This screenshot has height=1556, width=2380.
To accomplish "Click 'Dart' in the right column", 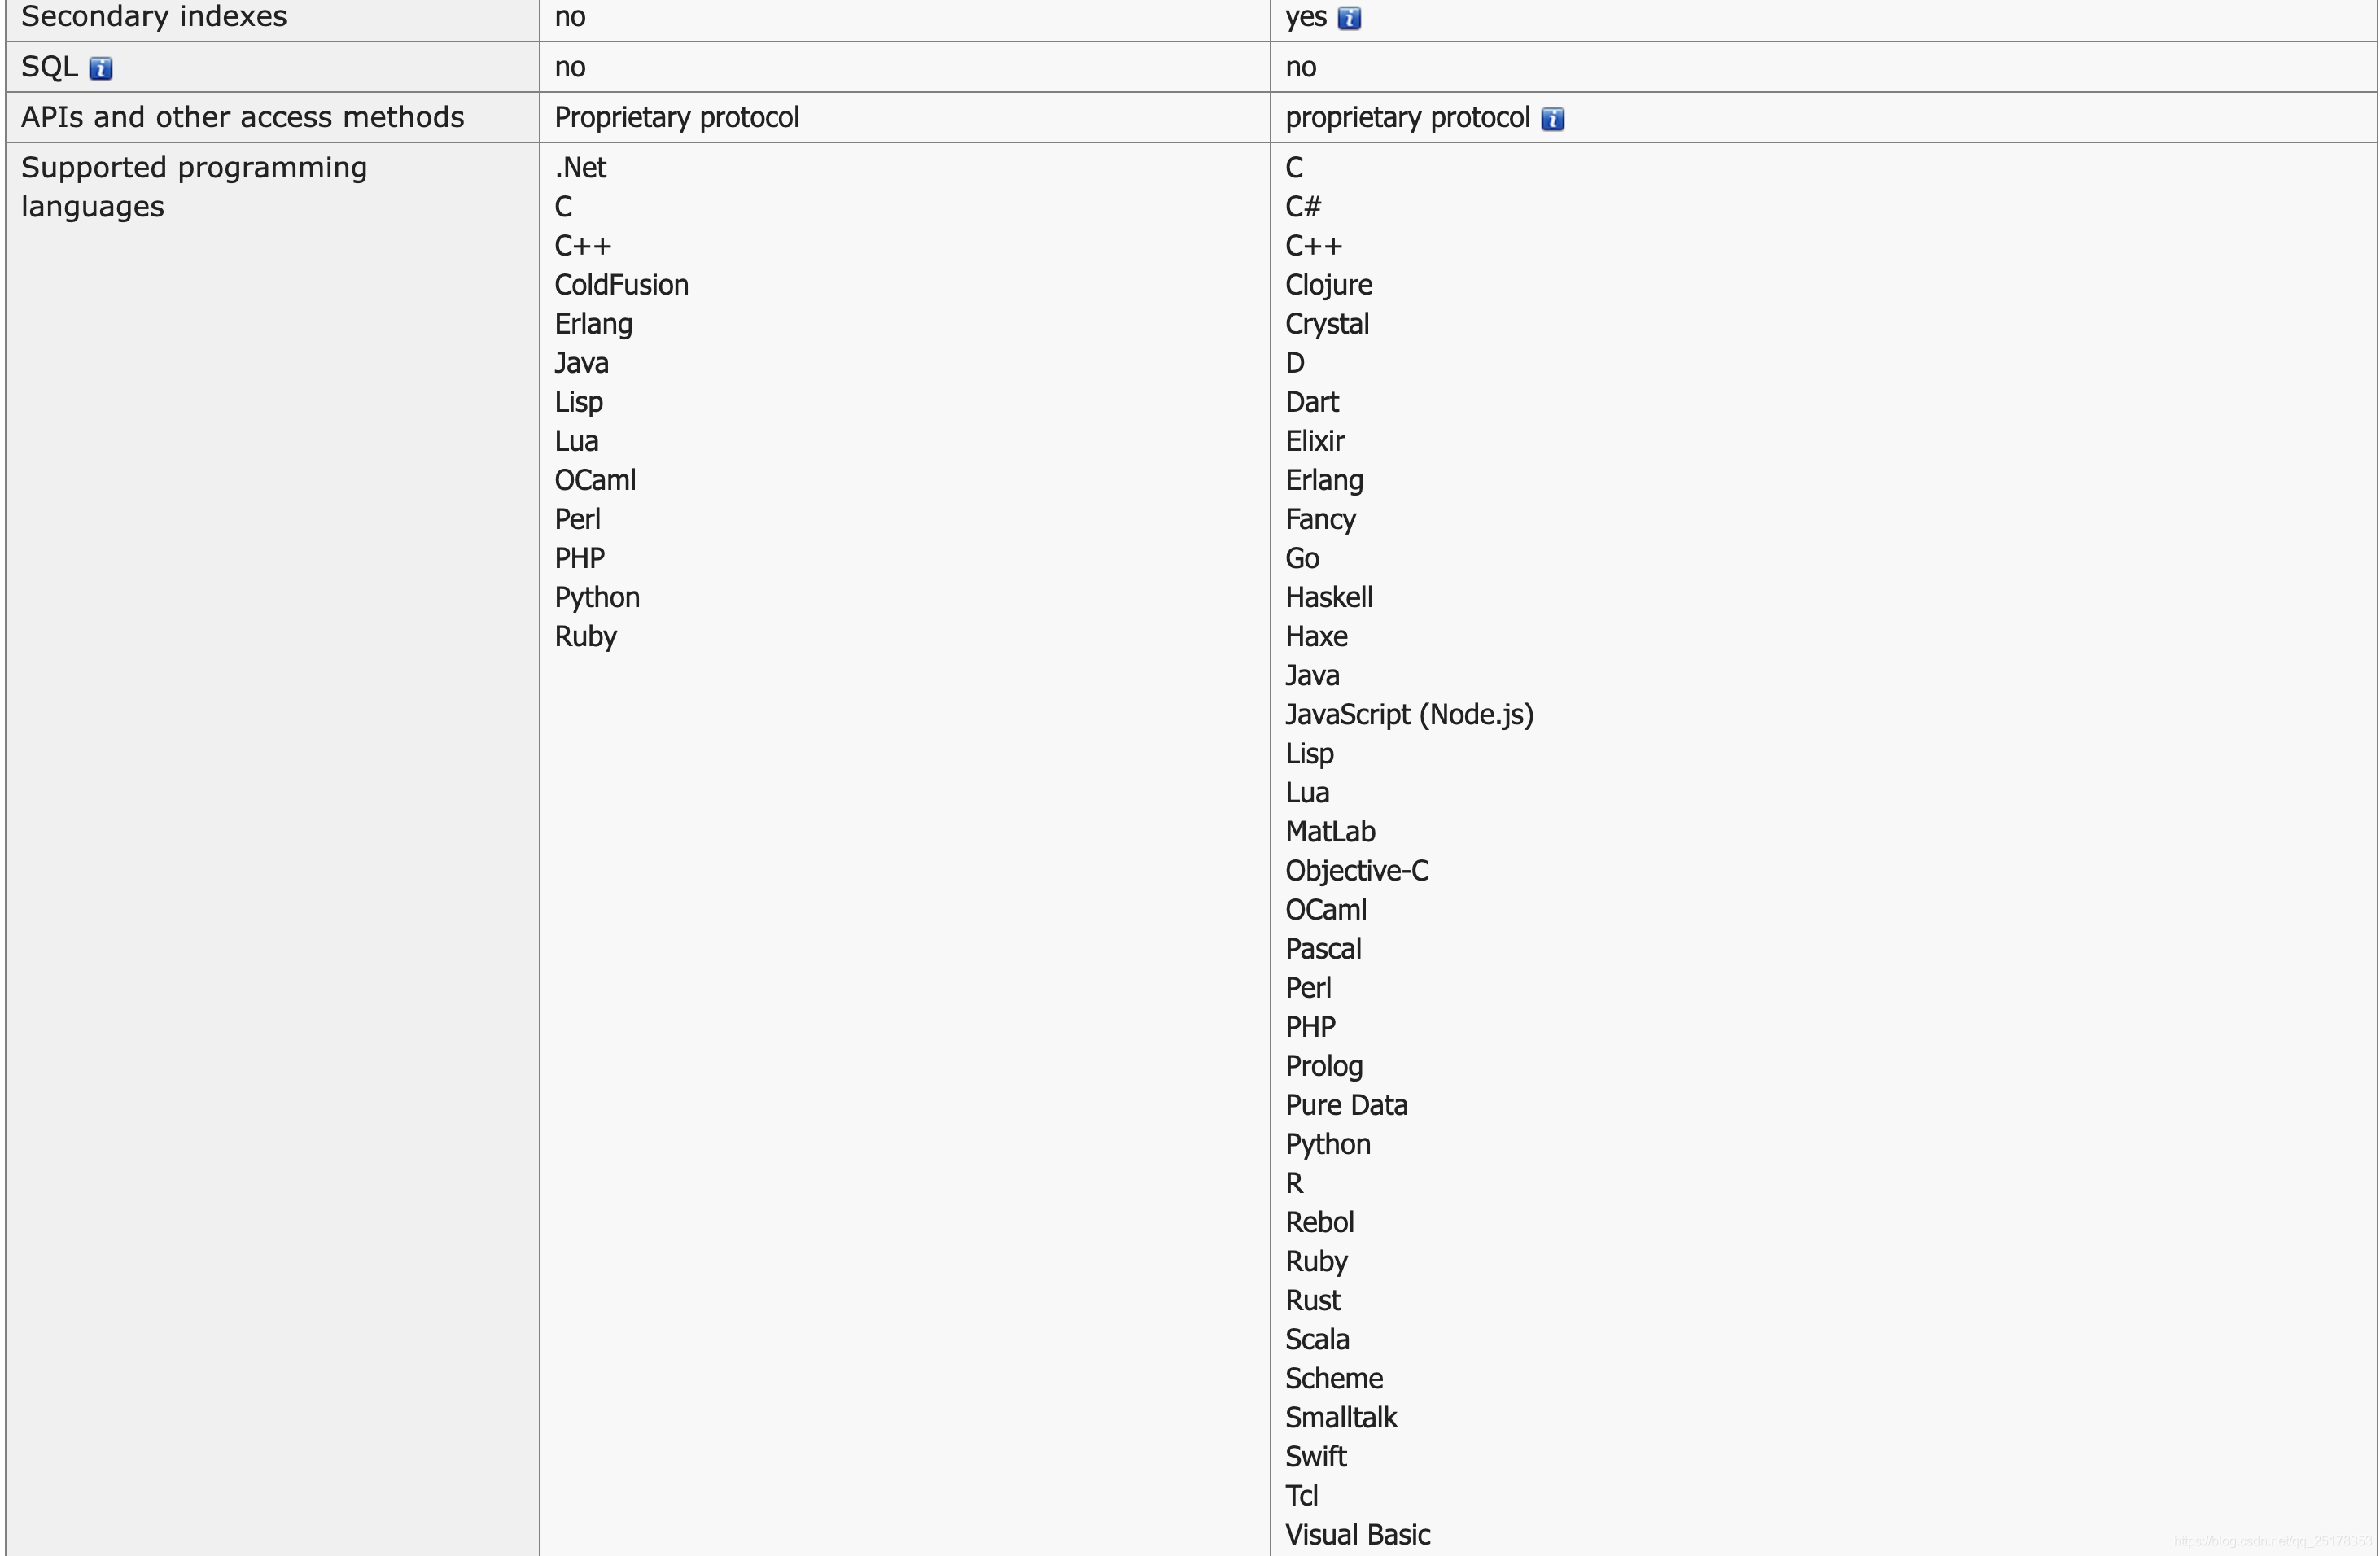I will 1312,402.
